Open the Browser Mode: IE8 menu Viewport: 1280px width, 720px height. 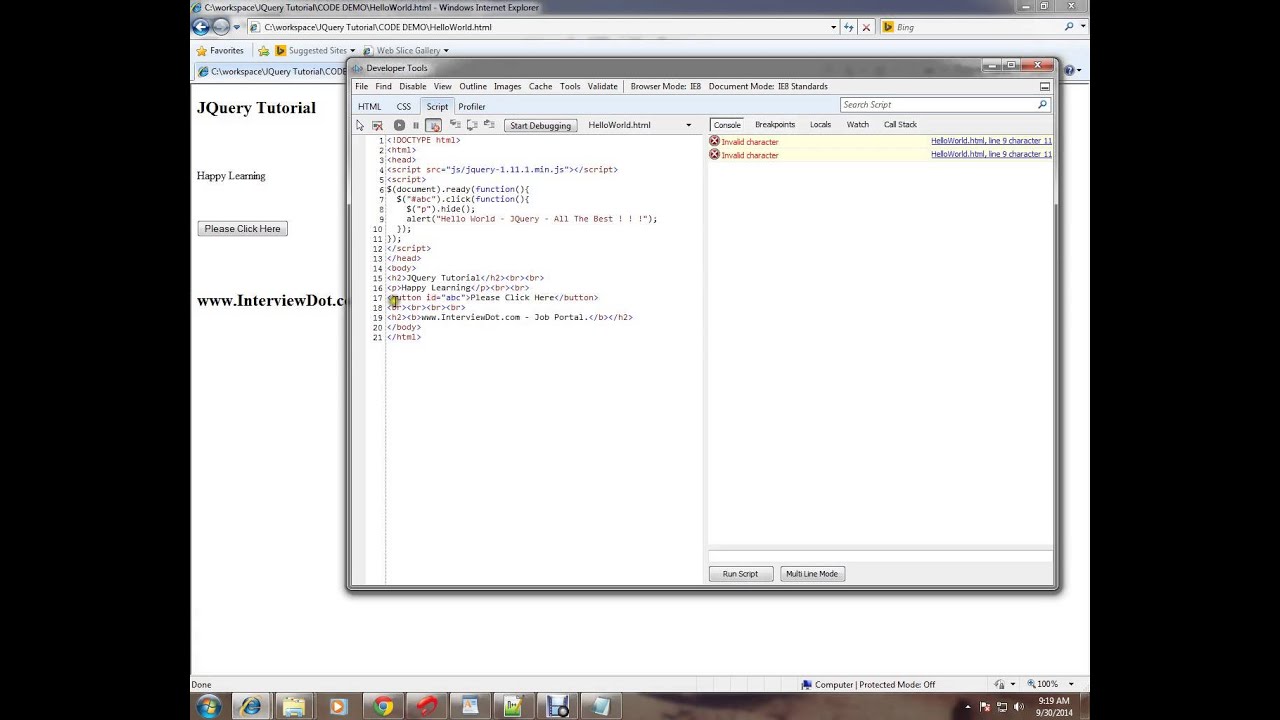pyautogui.click(x=665, y=86)
